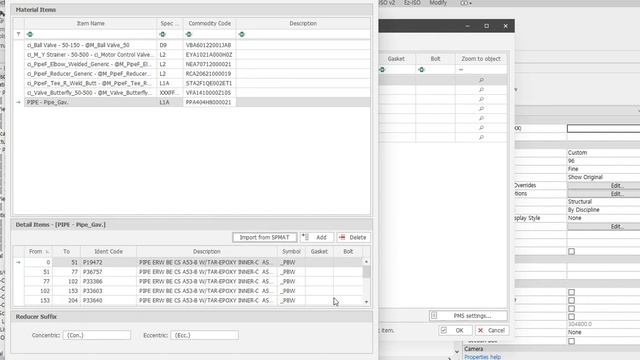This screenshot has height=360, width=640.
Task: Select the ci_PipeF_Tee_R_Weld_Butt row
Action: click(197, 83)
